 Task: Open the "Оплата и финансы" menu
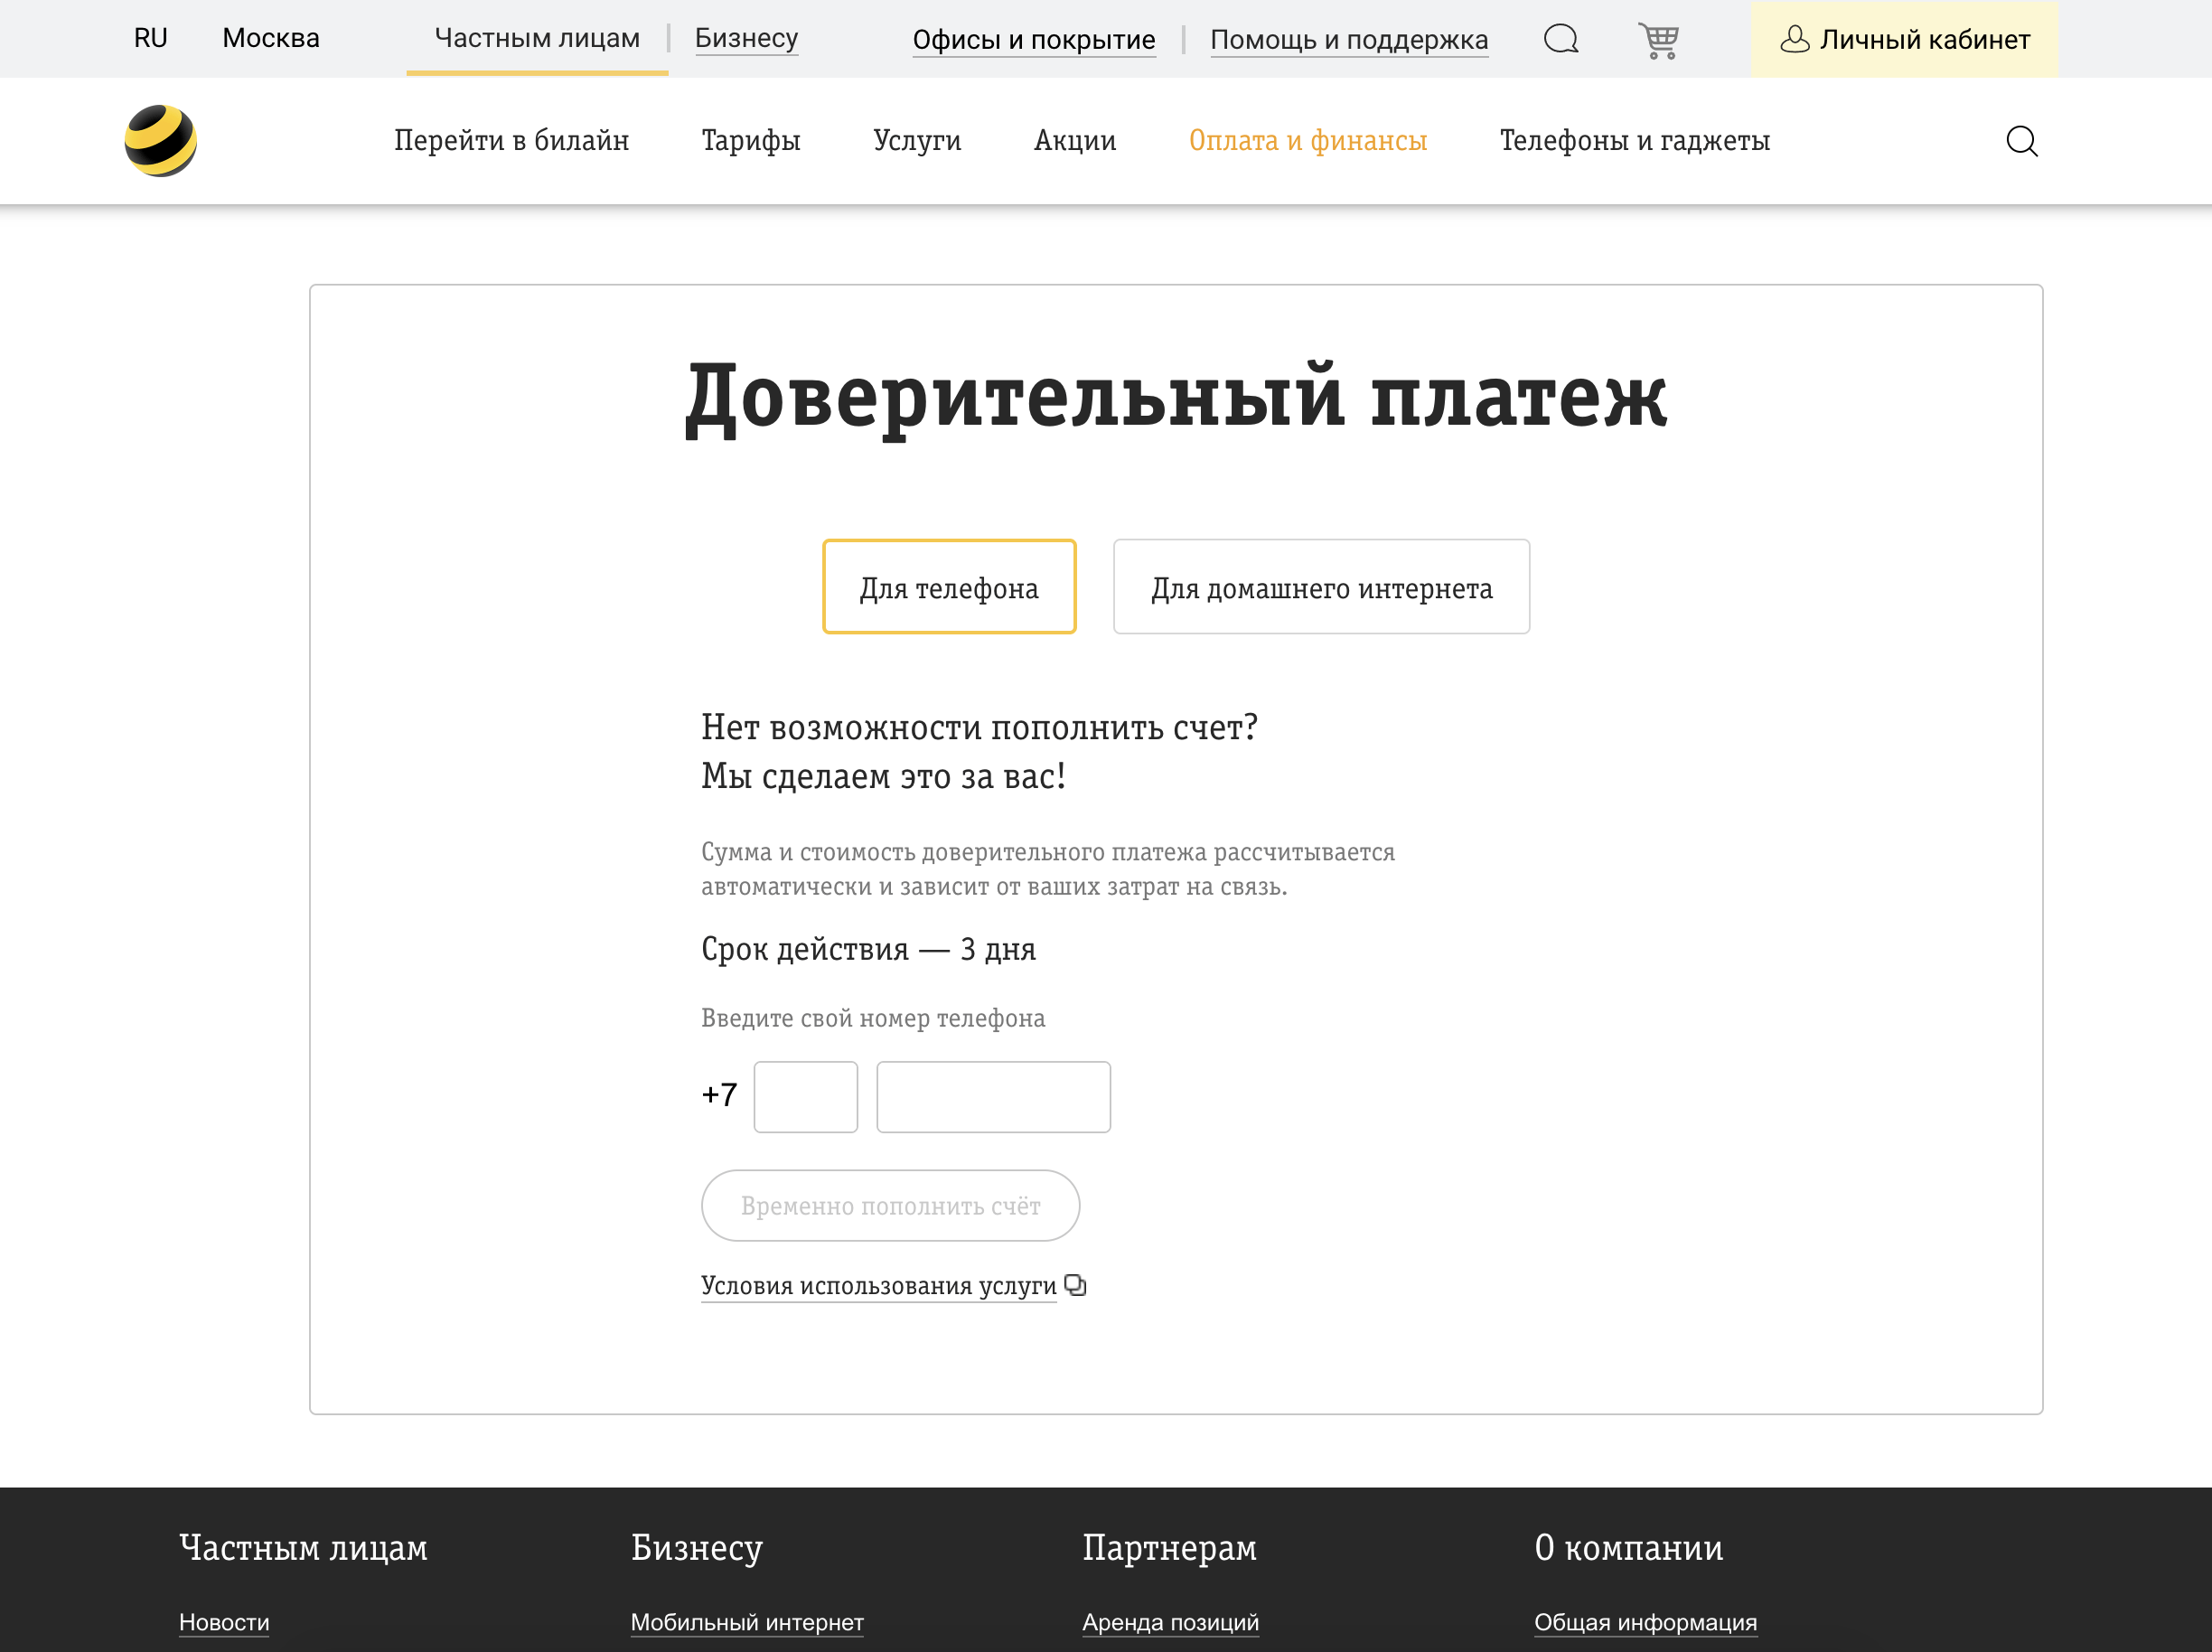(x=1308, y=141)
